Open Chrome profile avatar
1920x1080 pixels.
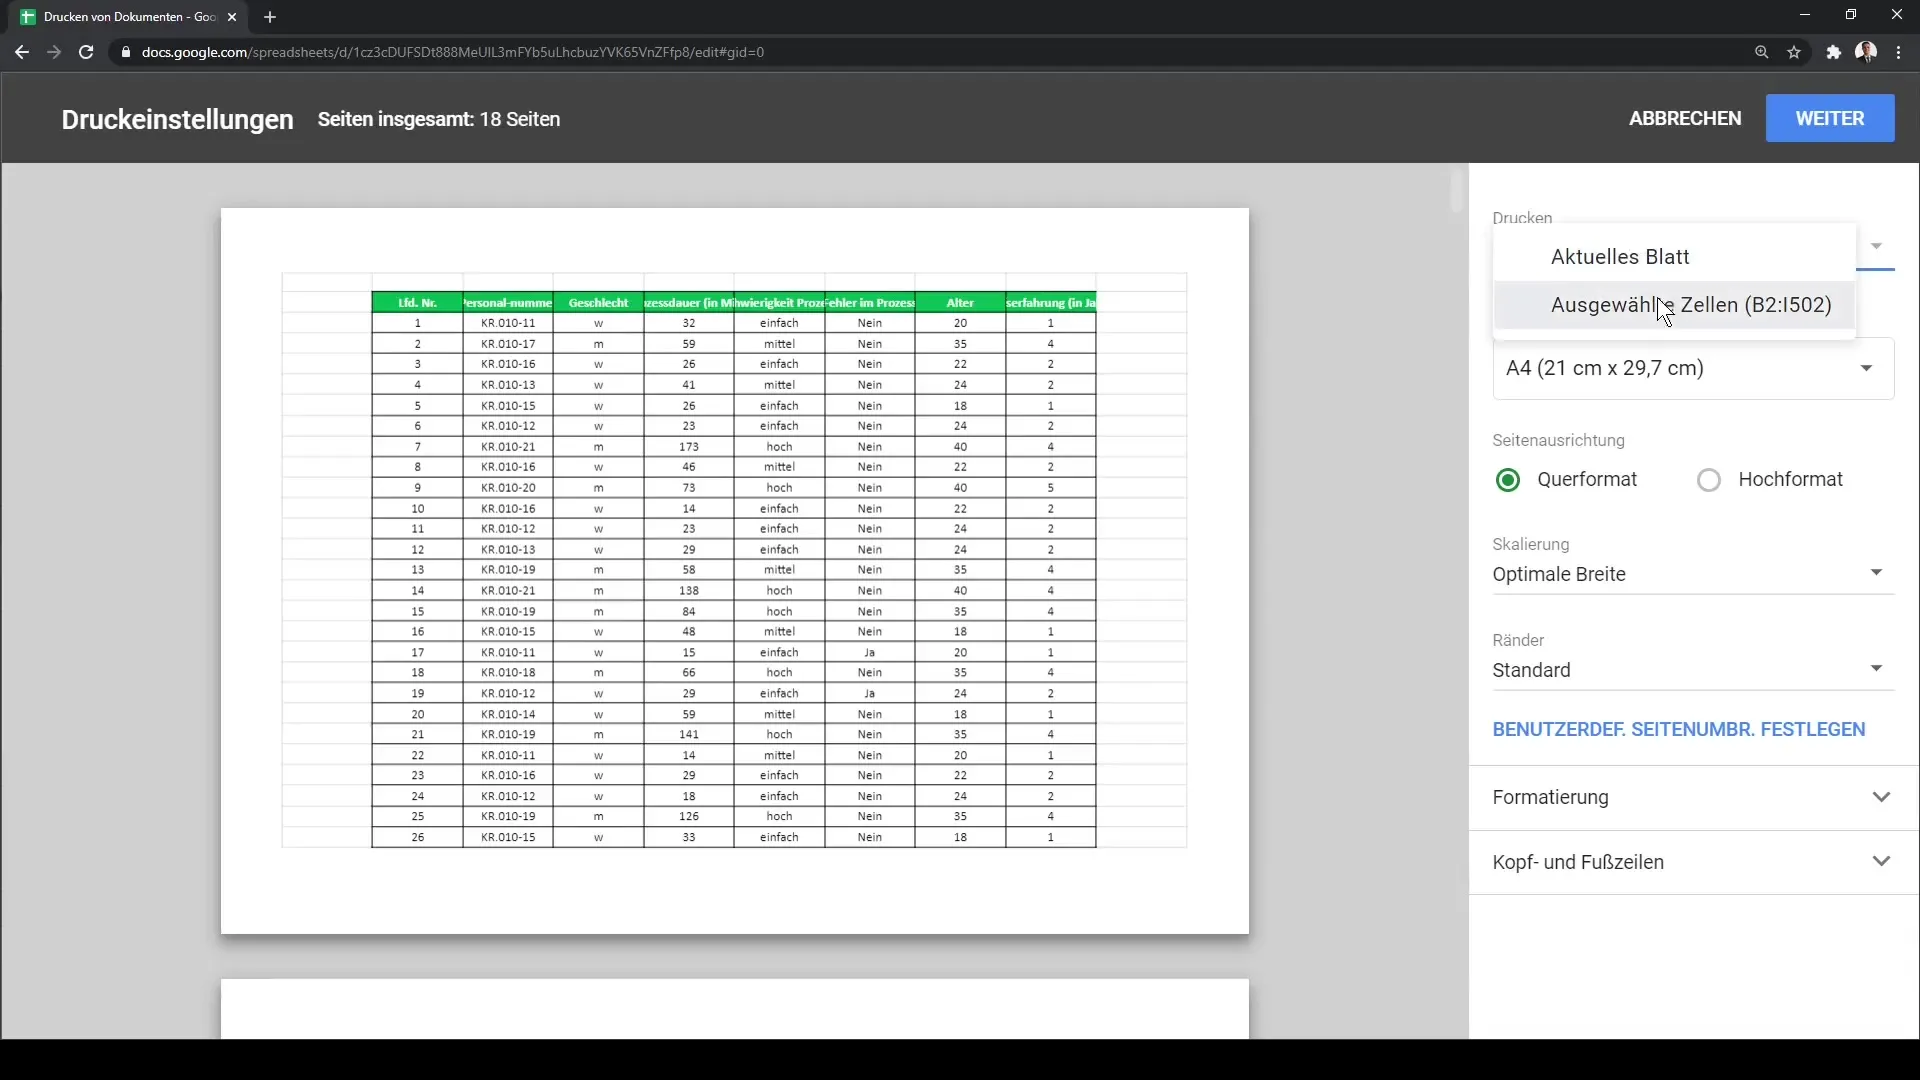pos(1866,52)
